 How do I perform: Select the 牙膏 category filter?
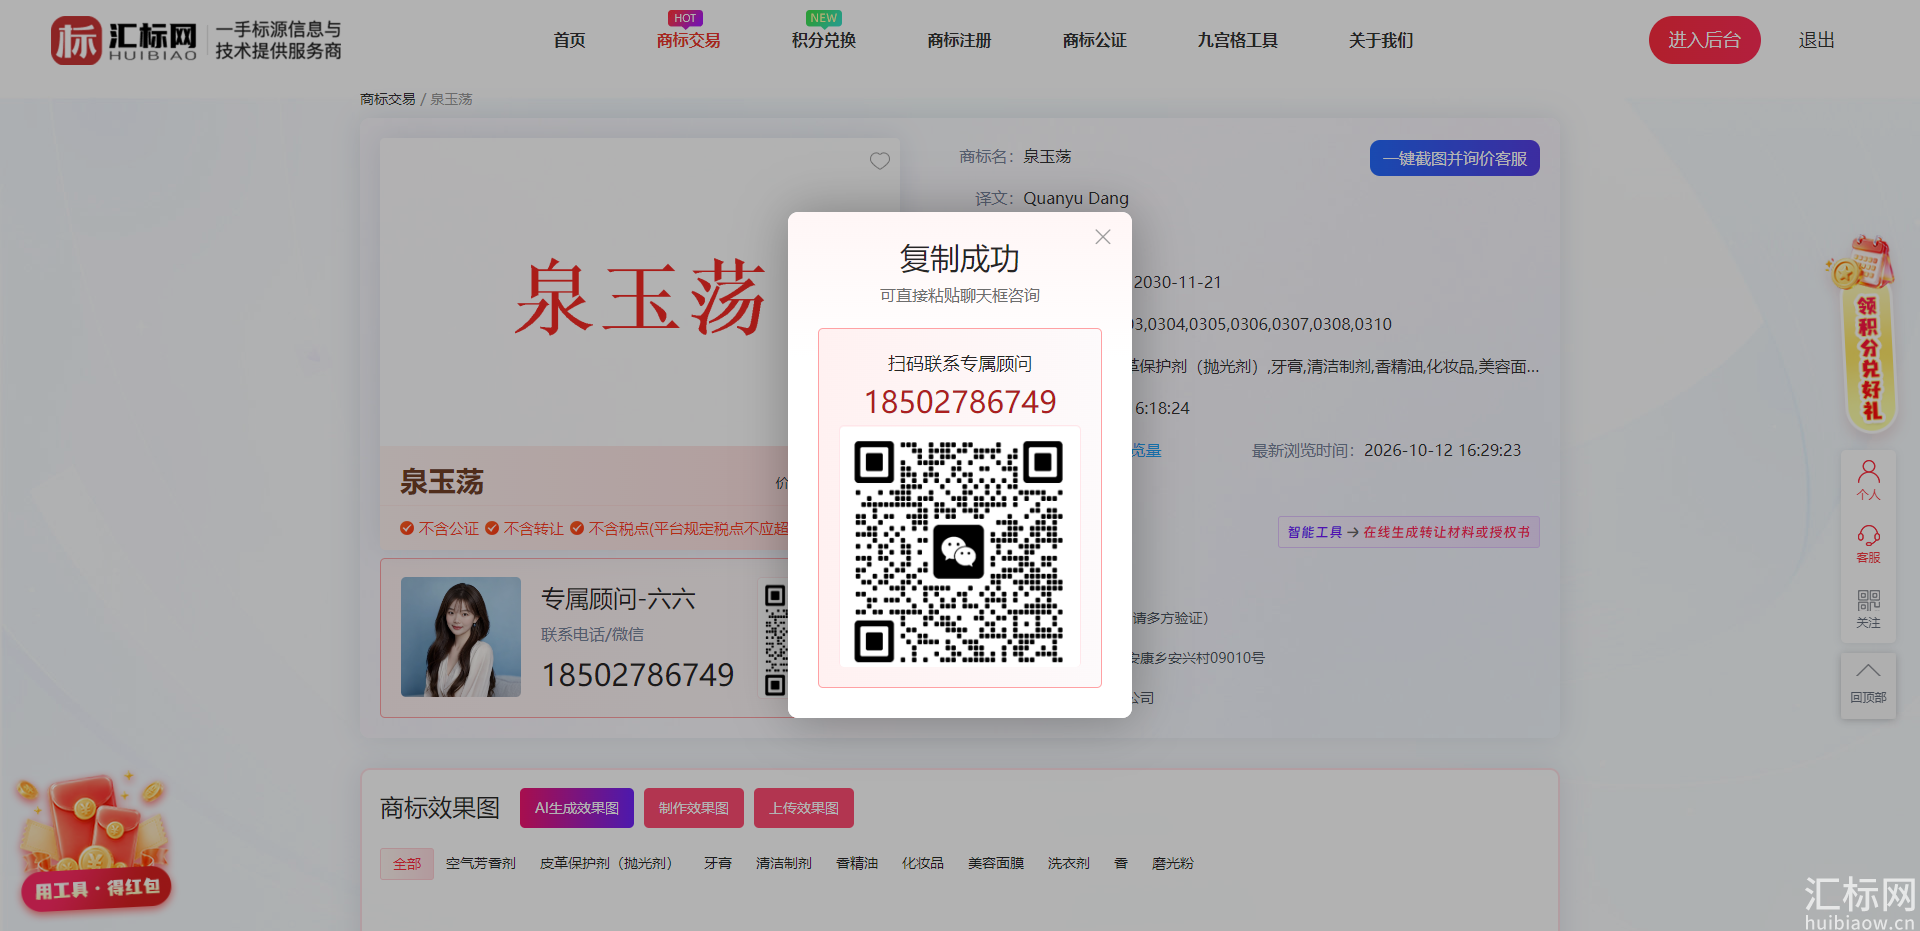point(718,863)
